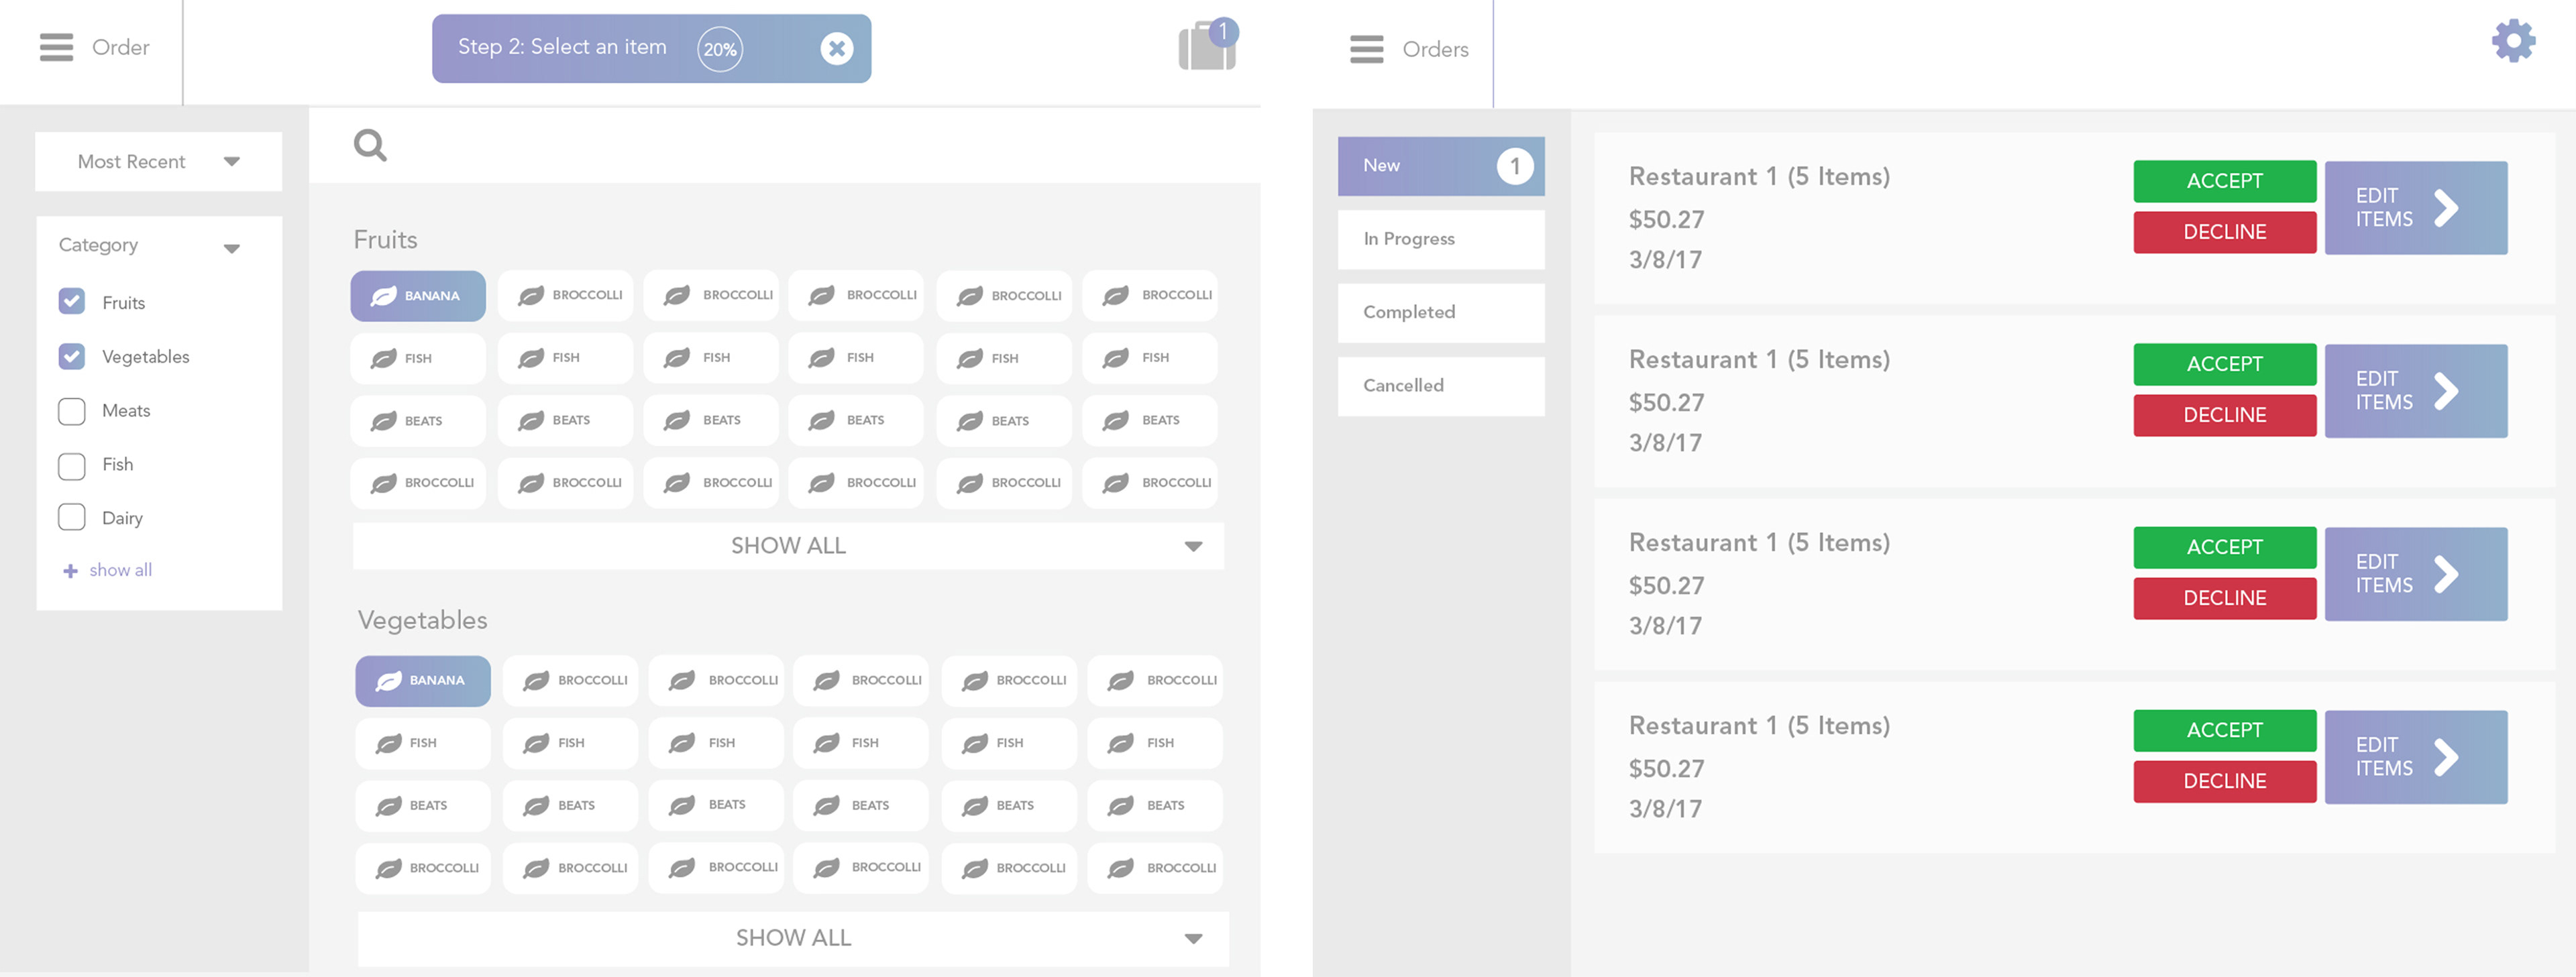
Task: Click the search magnifier icon
Action: point(370,145)
